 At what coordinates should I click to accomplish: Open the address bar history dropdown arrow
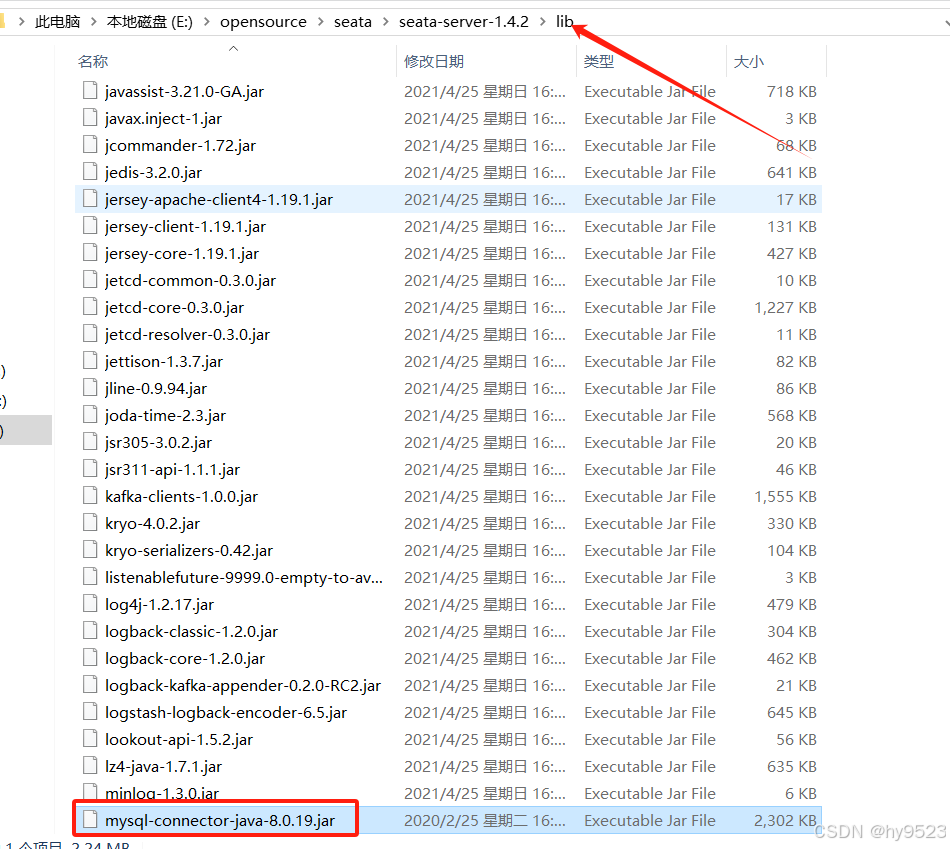(946, 23)
